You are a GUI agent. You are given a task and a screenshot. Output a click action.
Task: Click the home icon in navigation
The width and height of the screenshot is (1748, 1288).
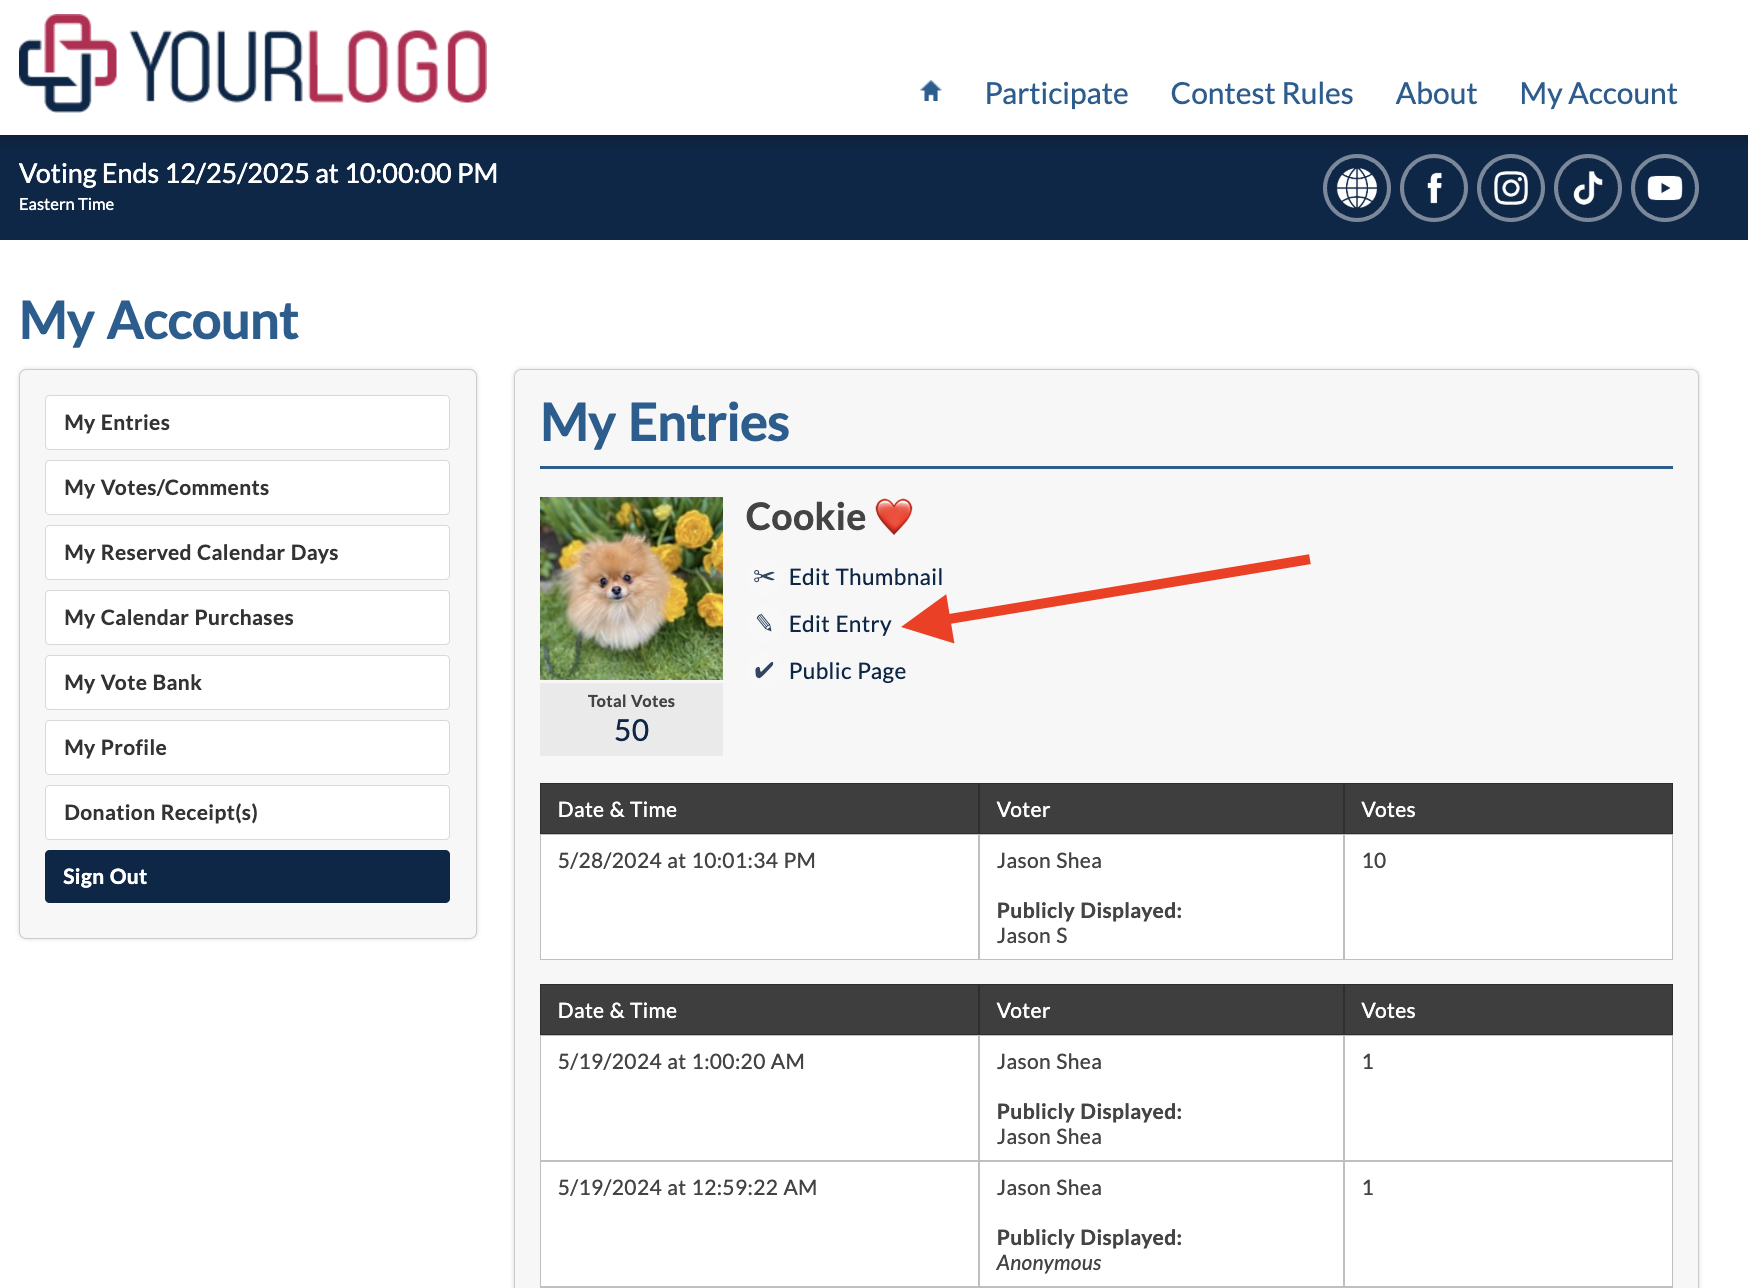tap(931, 92)
